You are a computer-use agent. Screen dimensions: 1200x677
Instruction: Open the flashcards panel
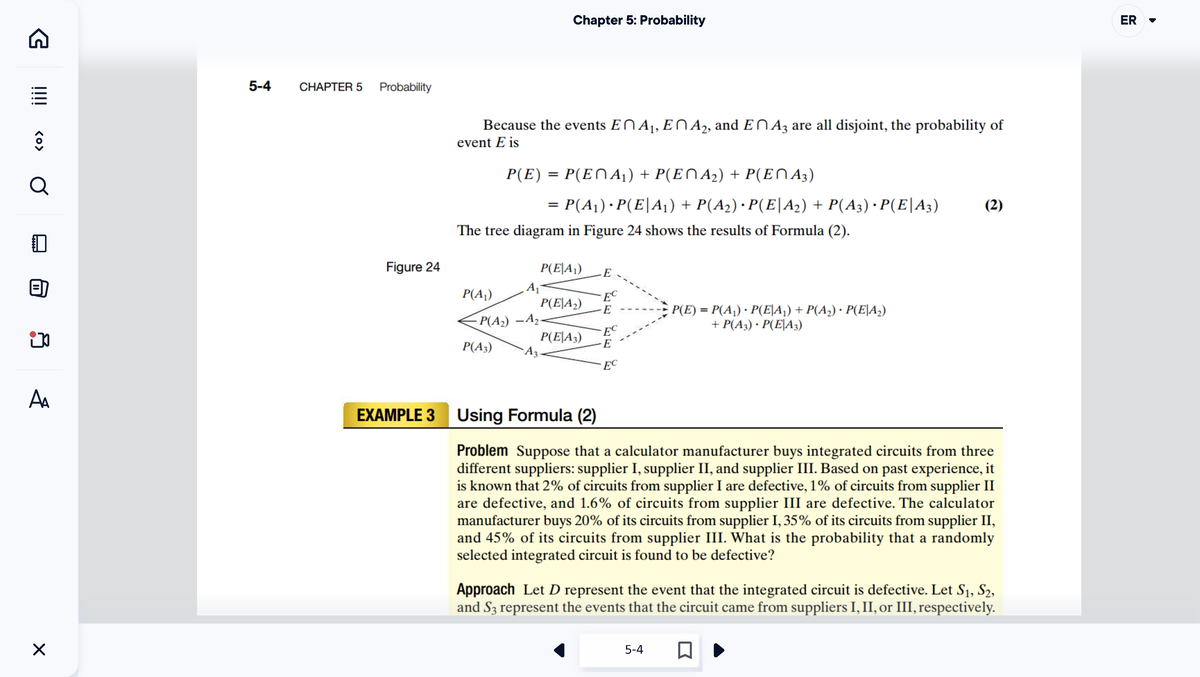[38, 287]
